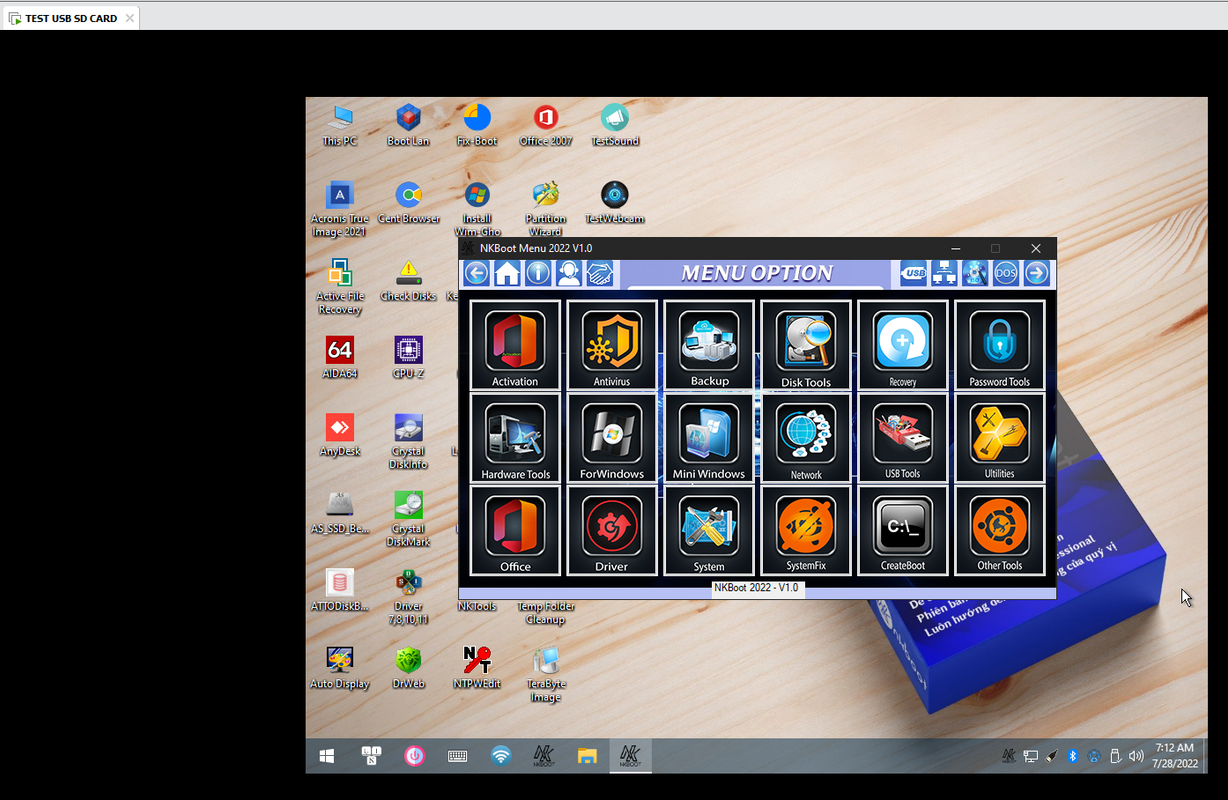Click the USB icon in NKBoot toolbar
Viewport: 1228px width, 800px height.
(913, 273)
